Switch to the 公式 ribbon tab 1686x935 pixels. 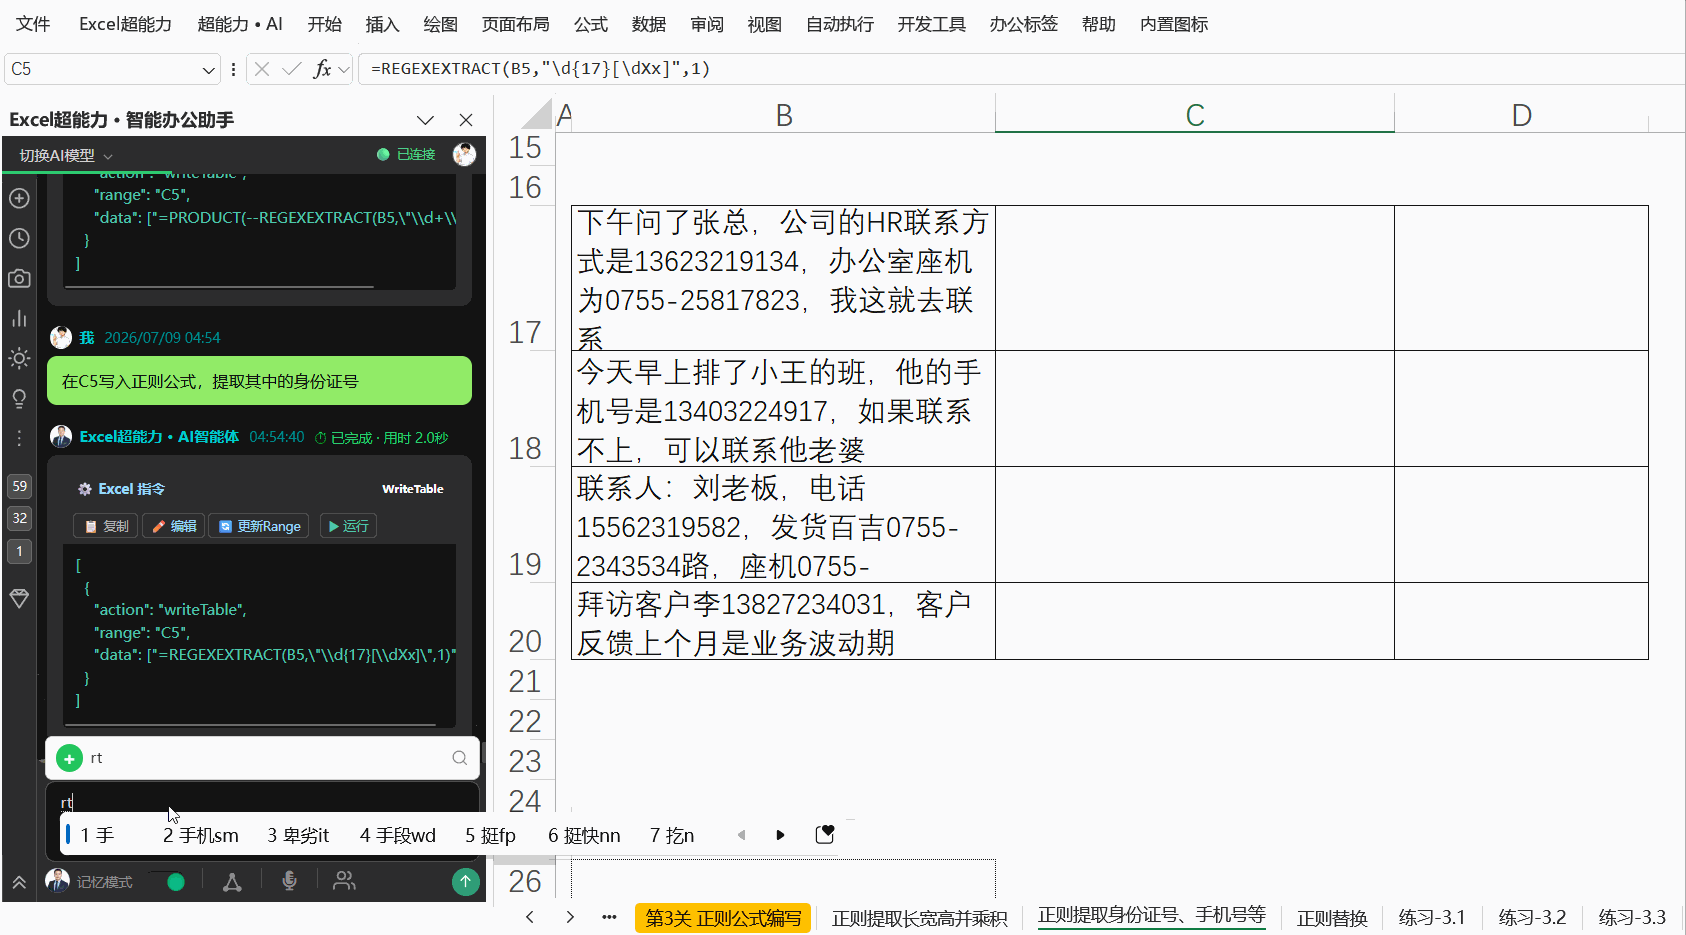(590, 24)
